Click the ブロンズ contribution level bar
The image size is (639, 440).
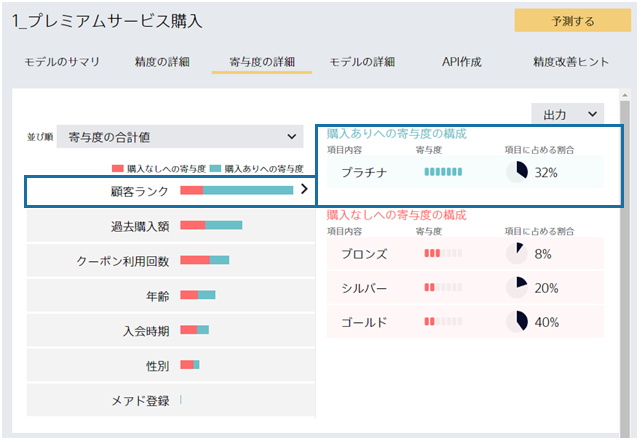coord(443,253)
